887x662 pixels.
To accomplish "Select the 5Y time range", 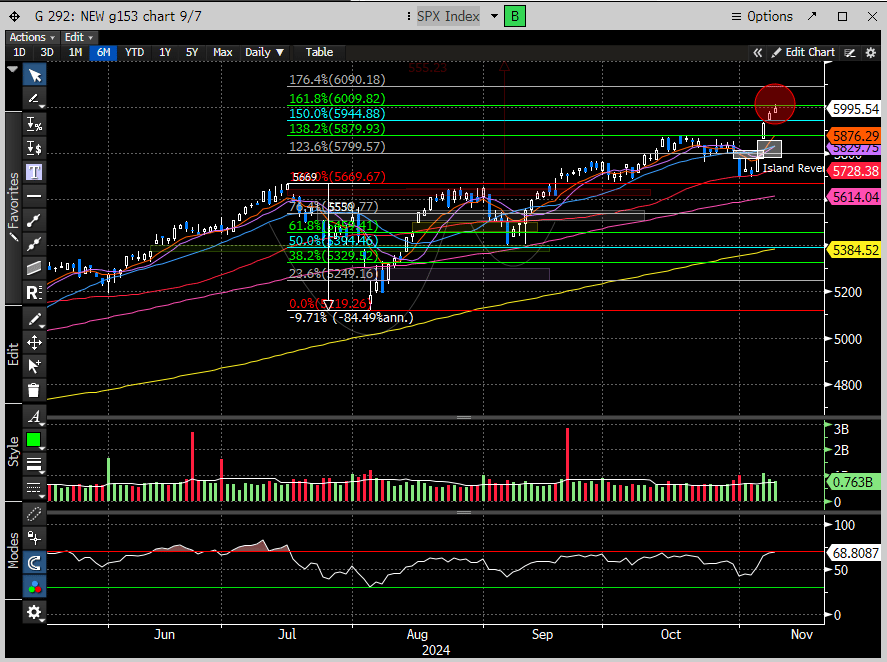I will point(192,53).
